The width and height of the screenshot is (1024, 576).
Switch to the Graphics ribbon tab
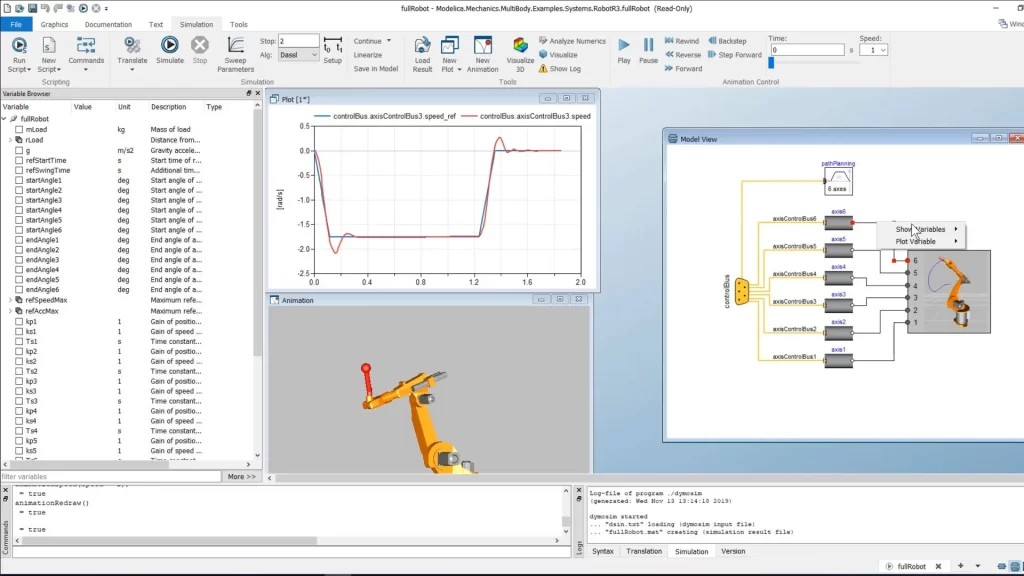tap(54, 24)
